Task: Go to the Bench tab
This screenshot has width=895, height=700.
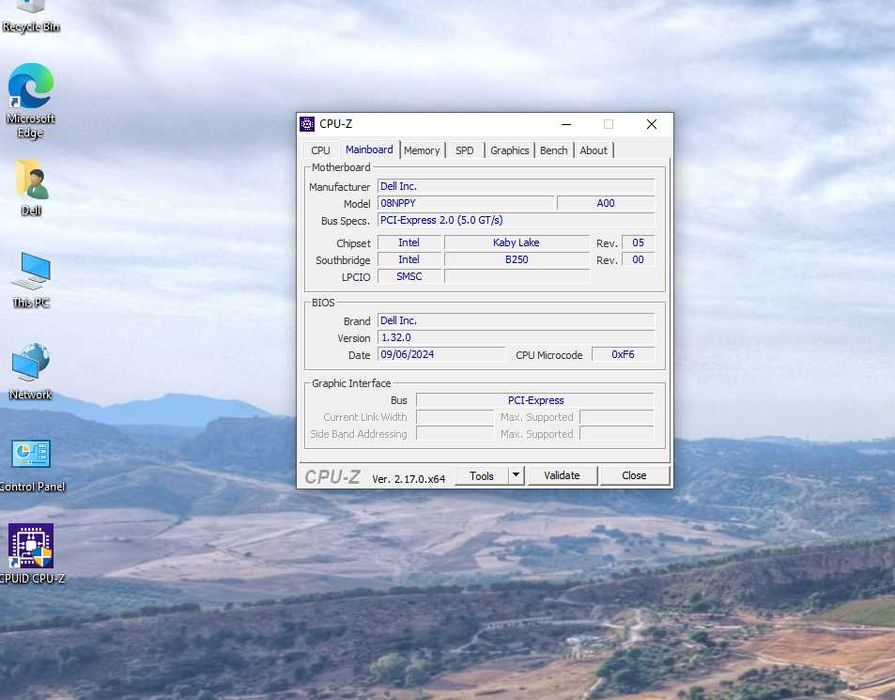Action: tap(554, 150)
